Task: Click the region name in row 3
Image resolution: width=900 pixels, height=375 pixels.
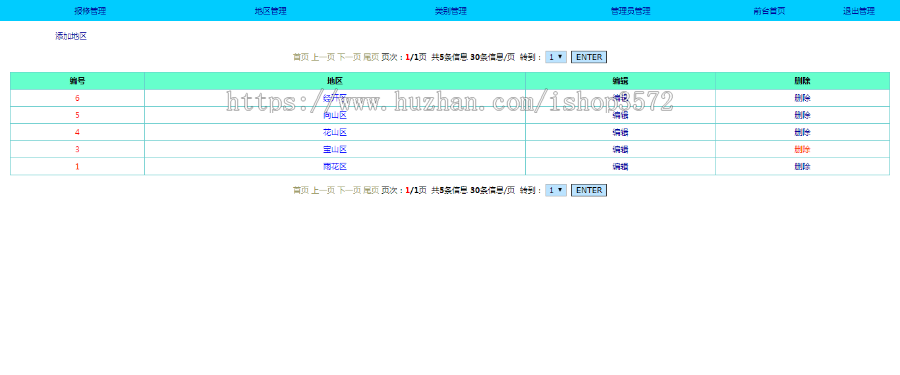Action: (335, 150)
